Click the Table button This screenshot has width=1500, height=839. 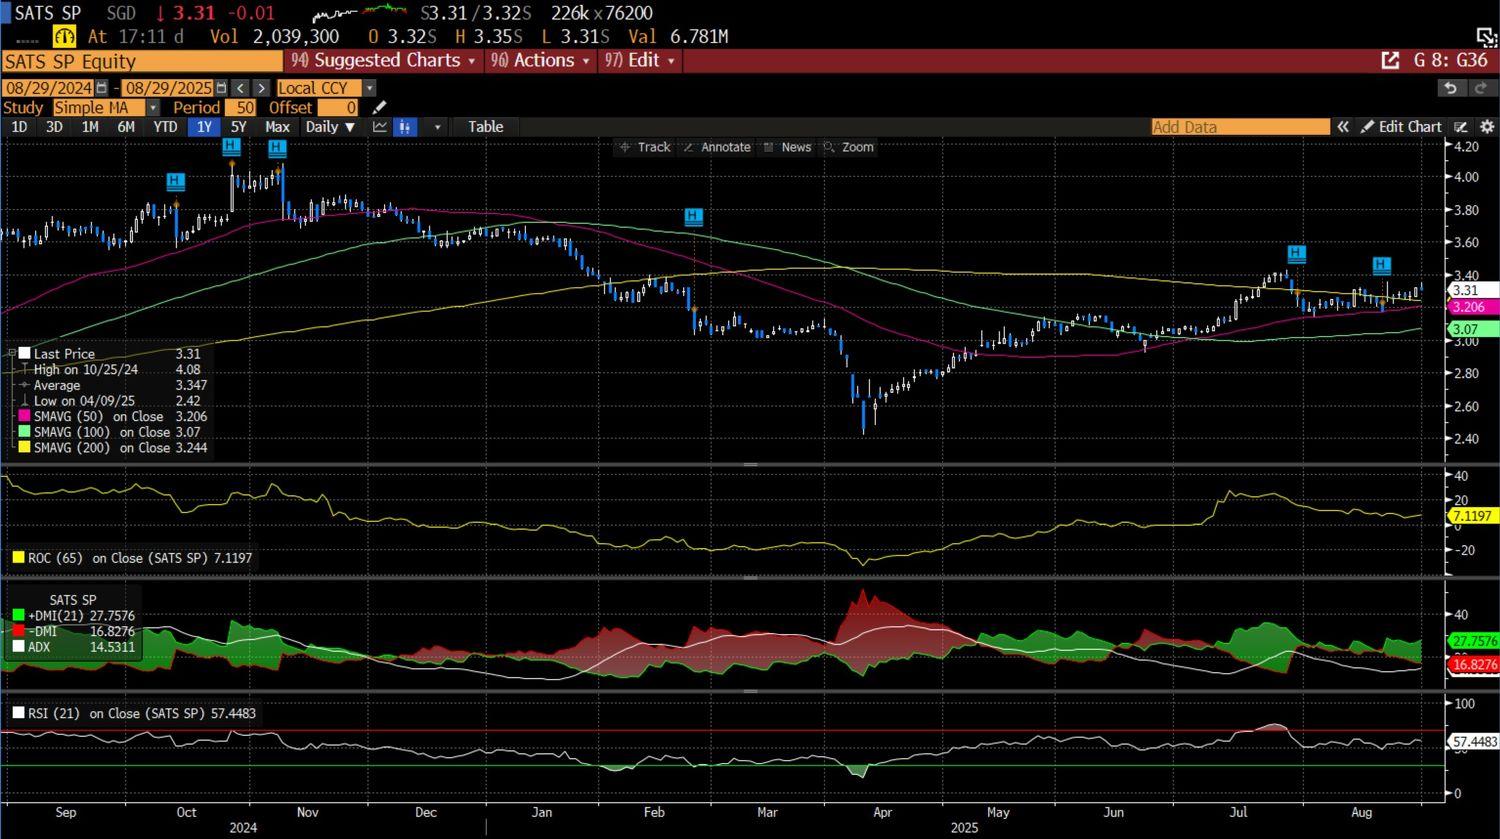point(485,127)
